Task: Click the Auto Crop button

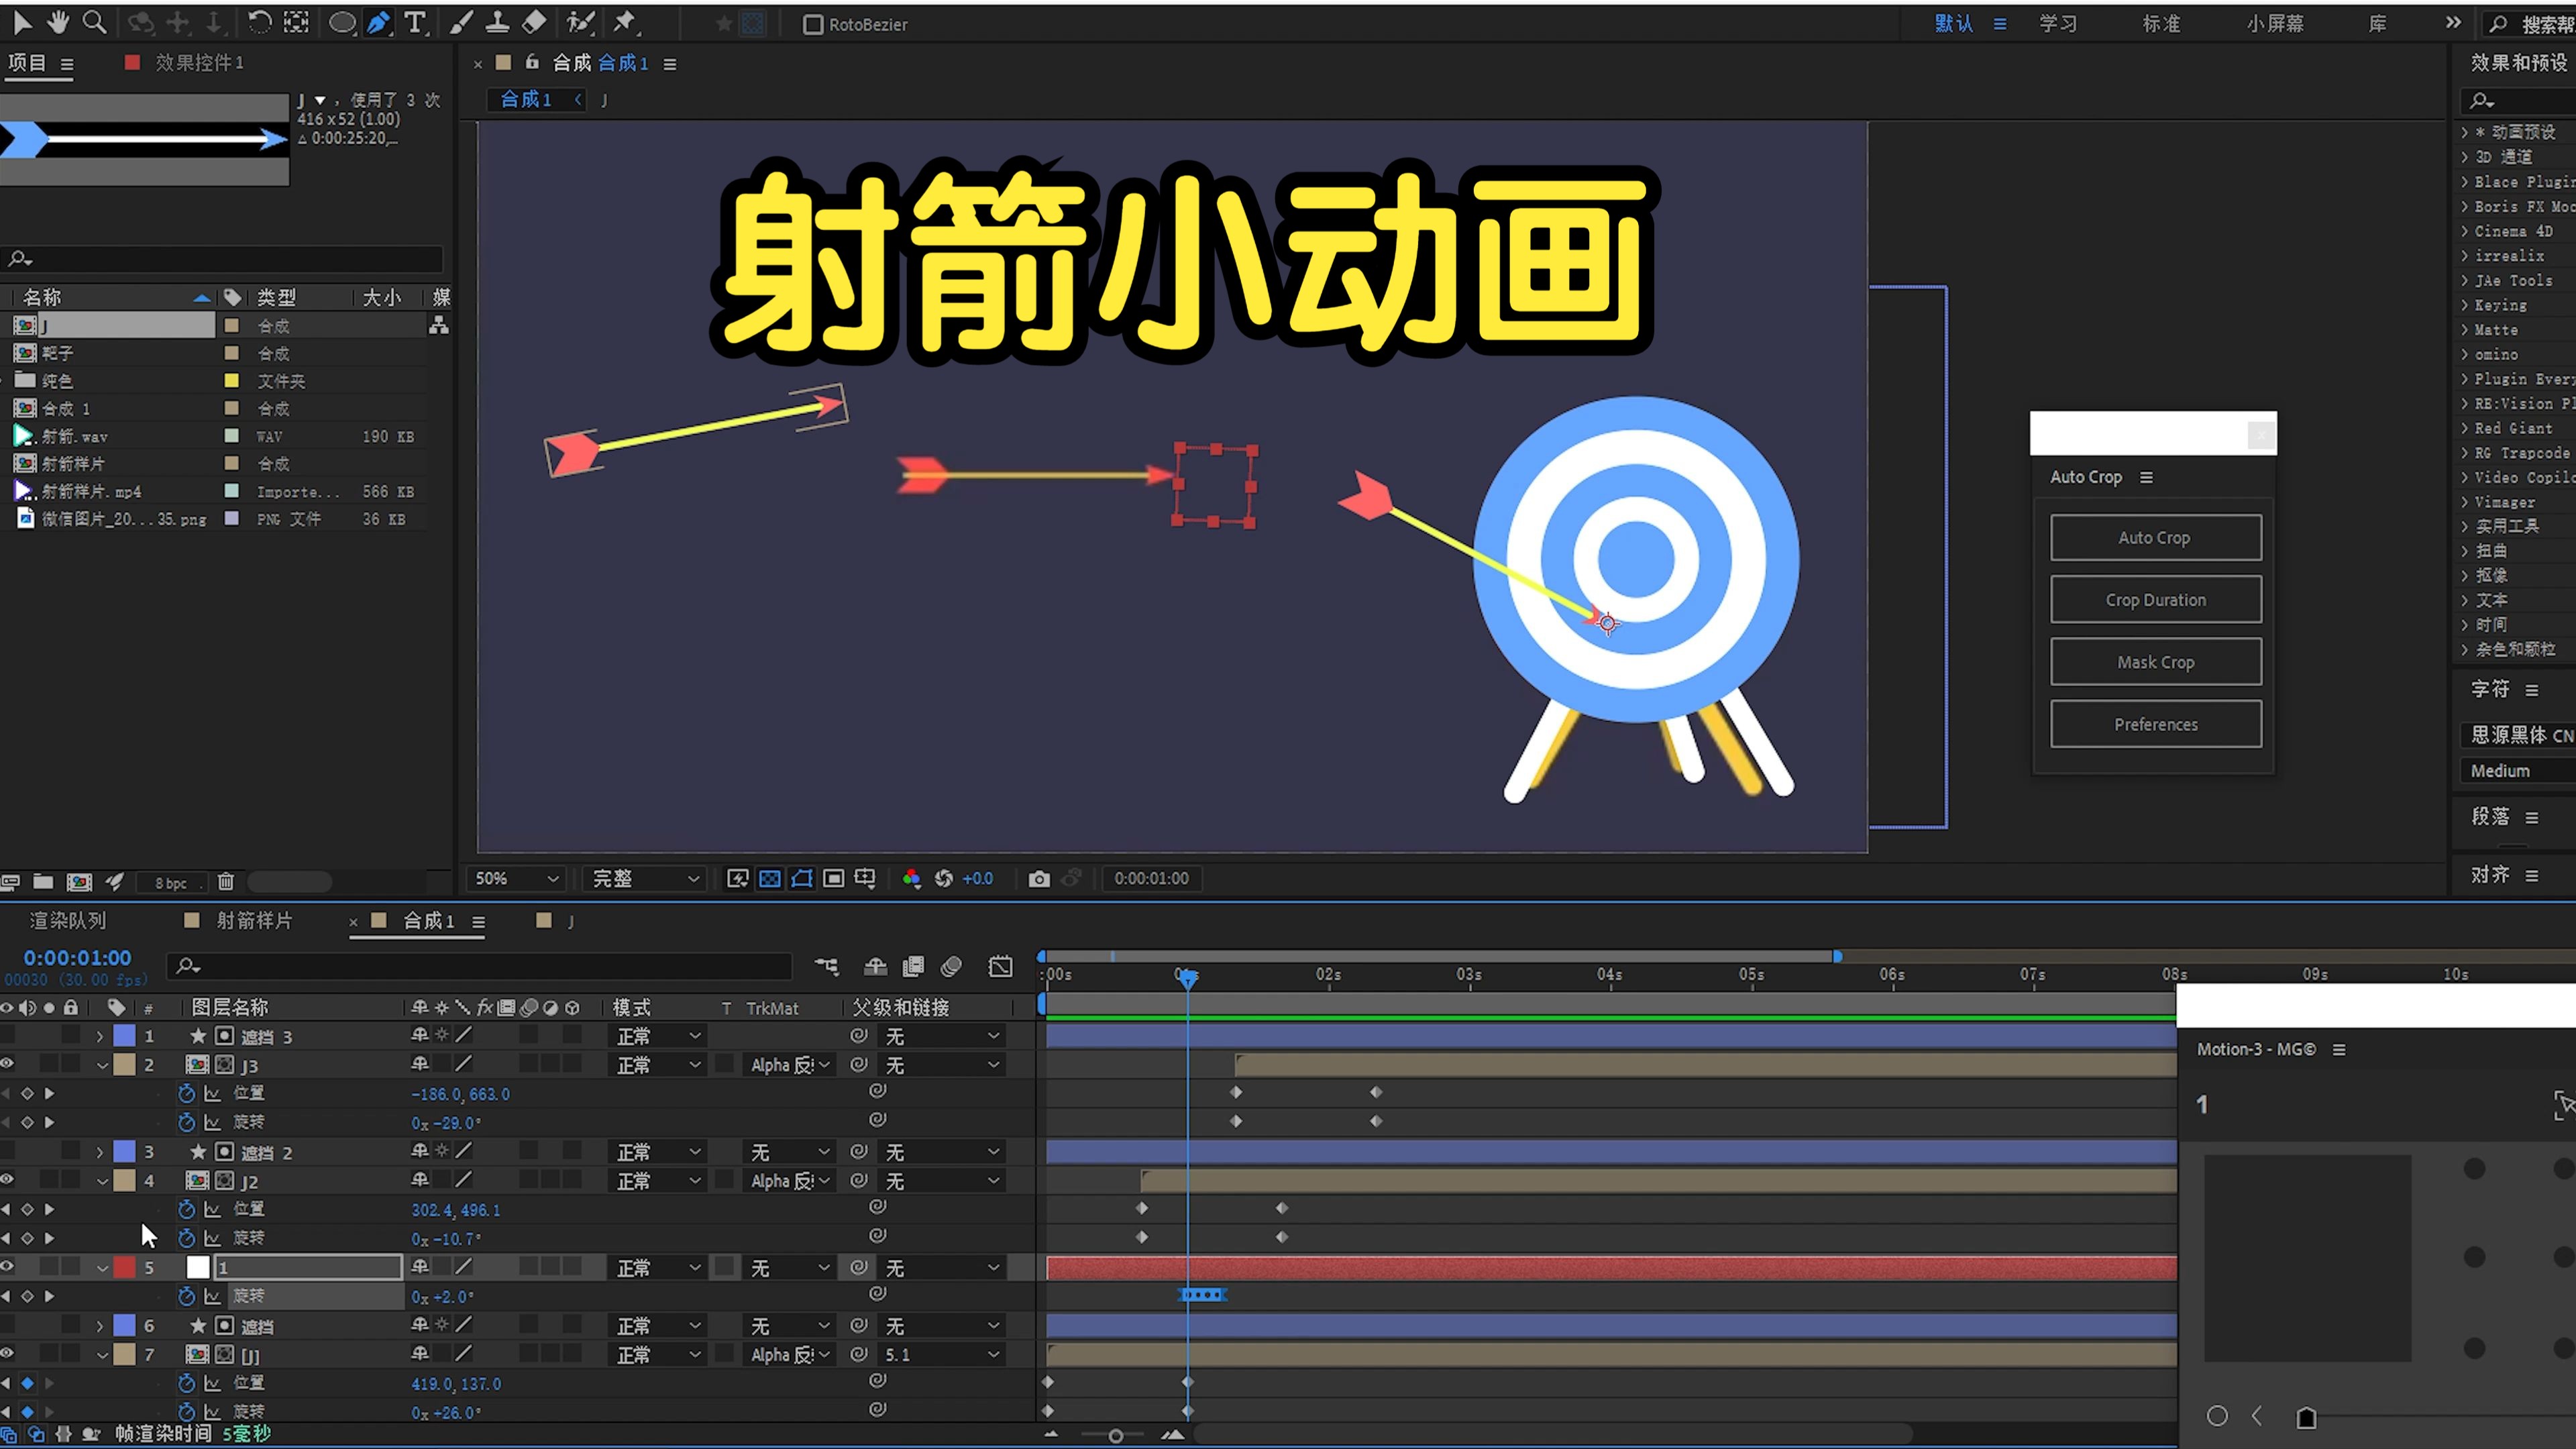Action: (2155, 538)
